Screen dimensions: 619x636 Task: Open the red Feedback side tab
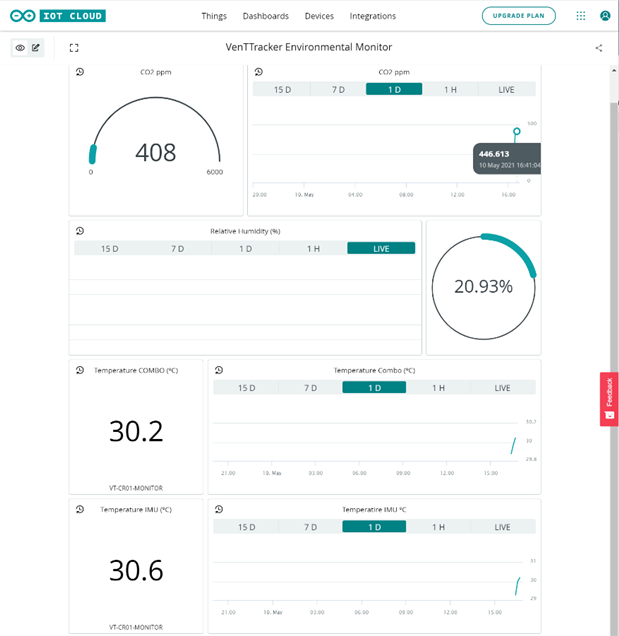609,399
